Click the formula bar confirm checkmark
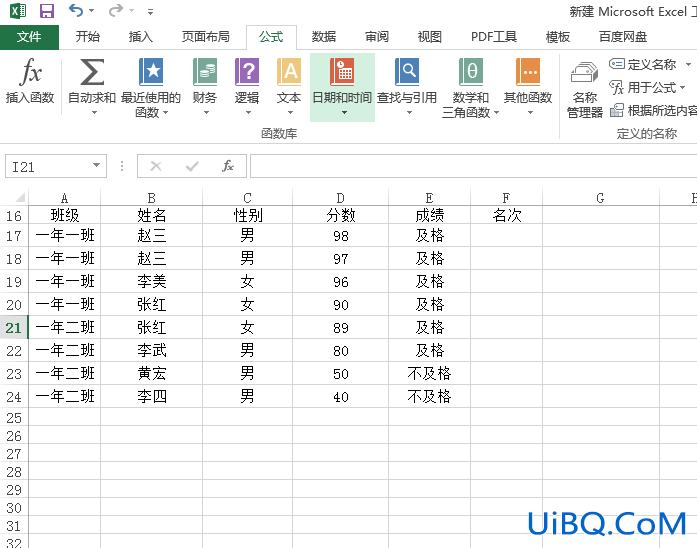This screenshot has width=697, height=548. (x=192, y=166)
